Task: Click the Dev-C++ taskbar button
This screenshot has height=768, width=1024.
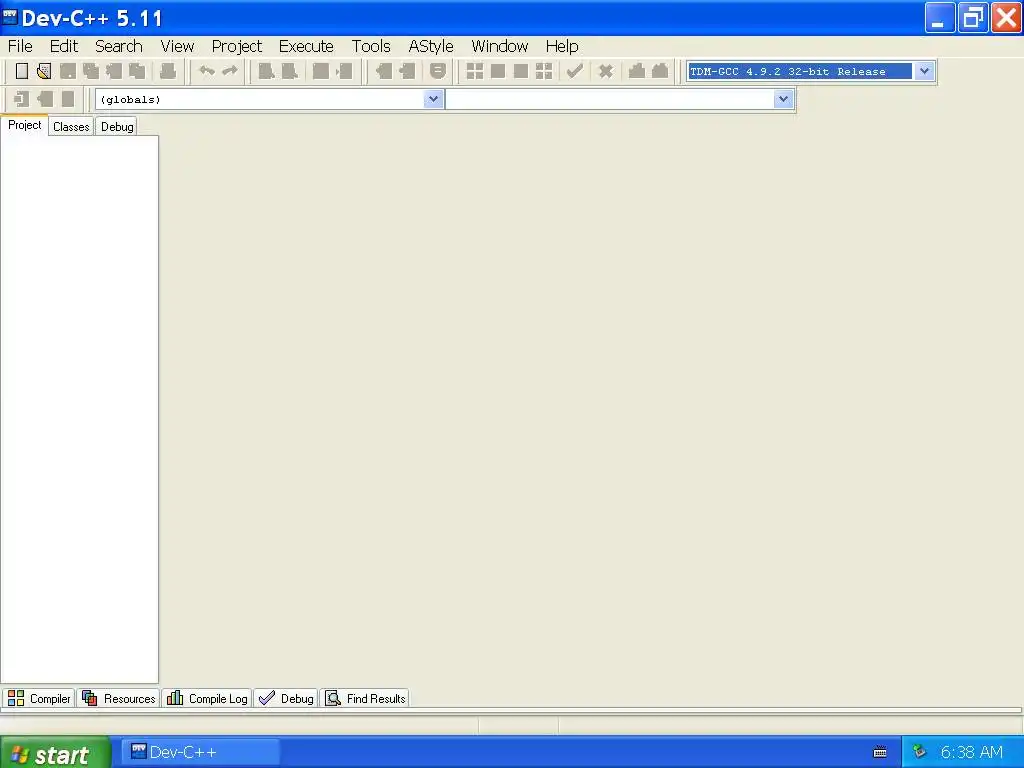Action: click(x=201, y=752)
